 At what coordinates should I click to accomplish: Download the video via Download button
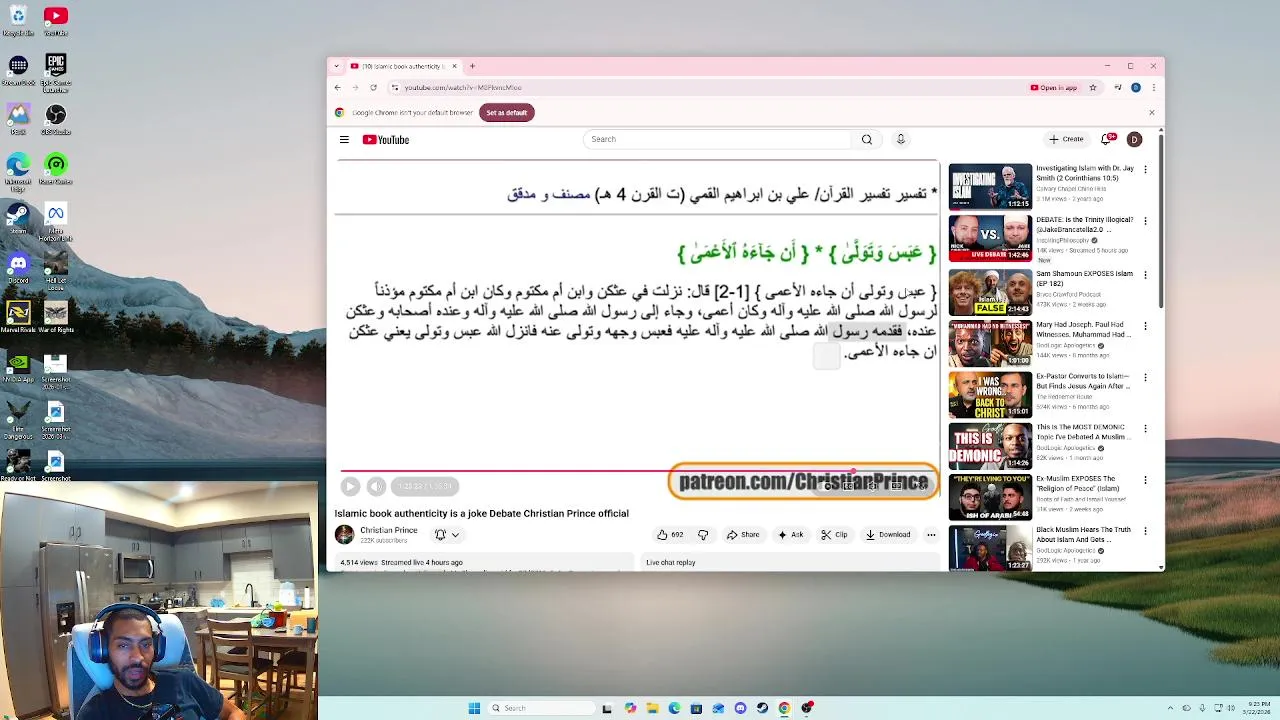888,535
